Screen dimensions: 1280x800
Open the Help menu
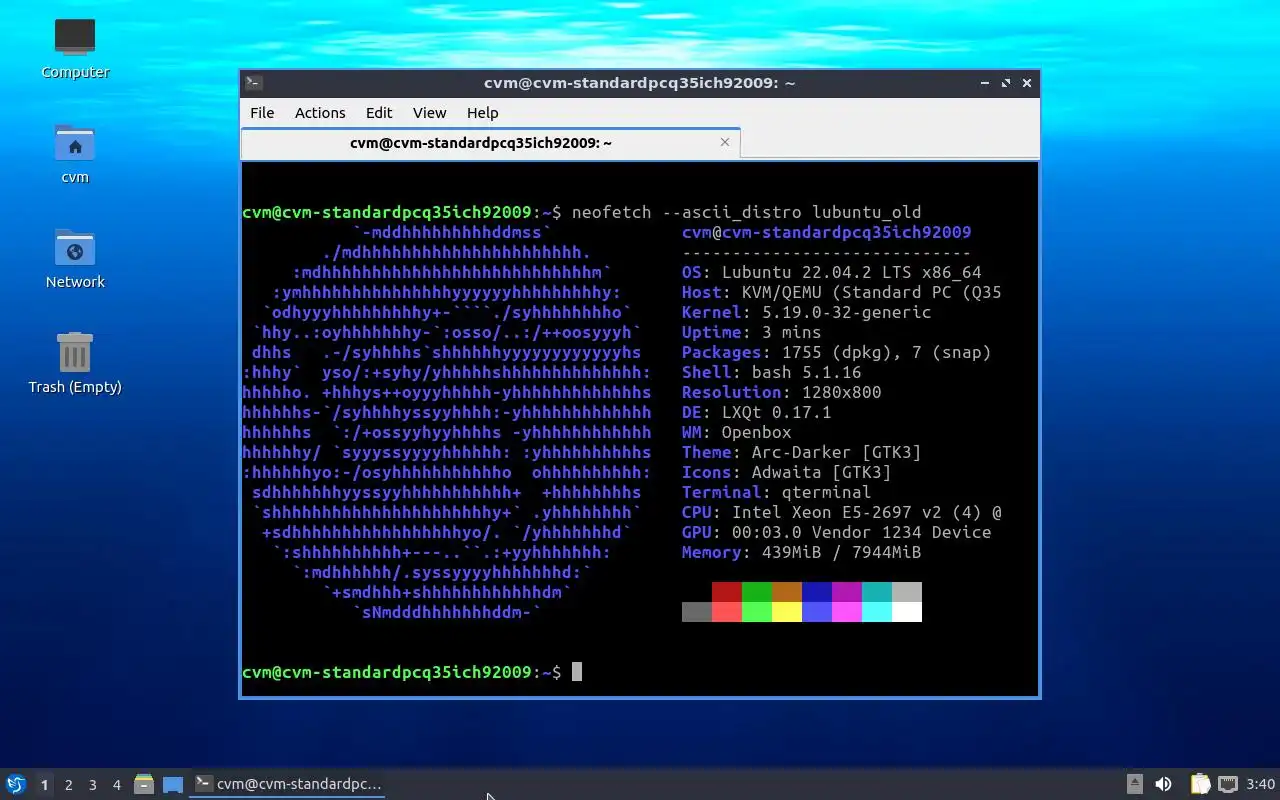[482, 113]
